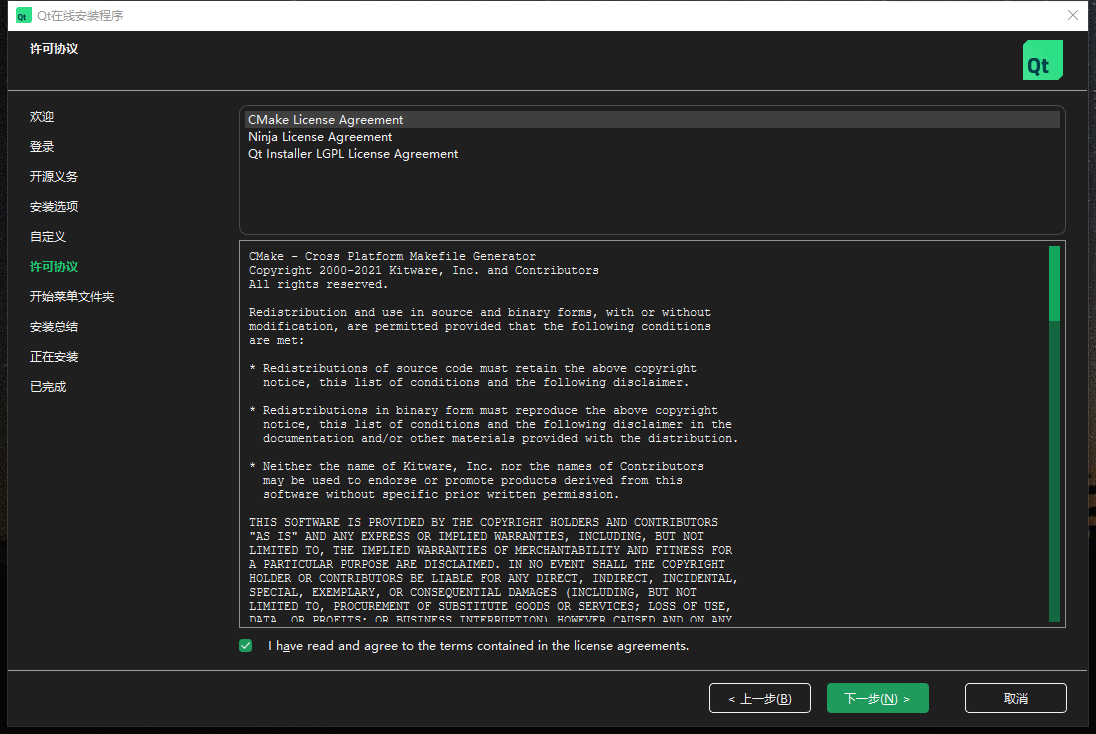Click the 开源义务 step in the sidebar
Viewport: 1096px width, 734px height.
(54, 177)
